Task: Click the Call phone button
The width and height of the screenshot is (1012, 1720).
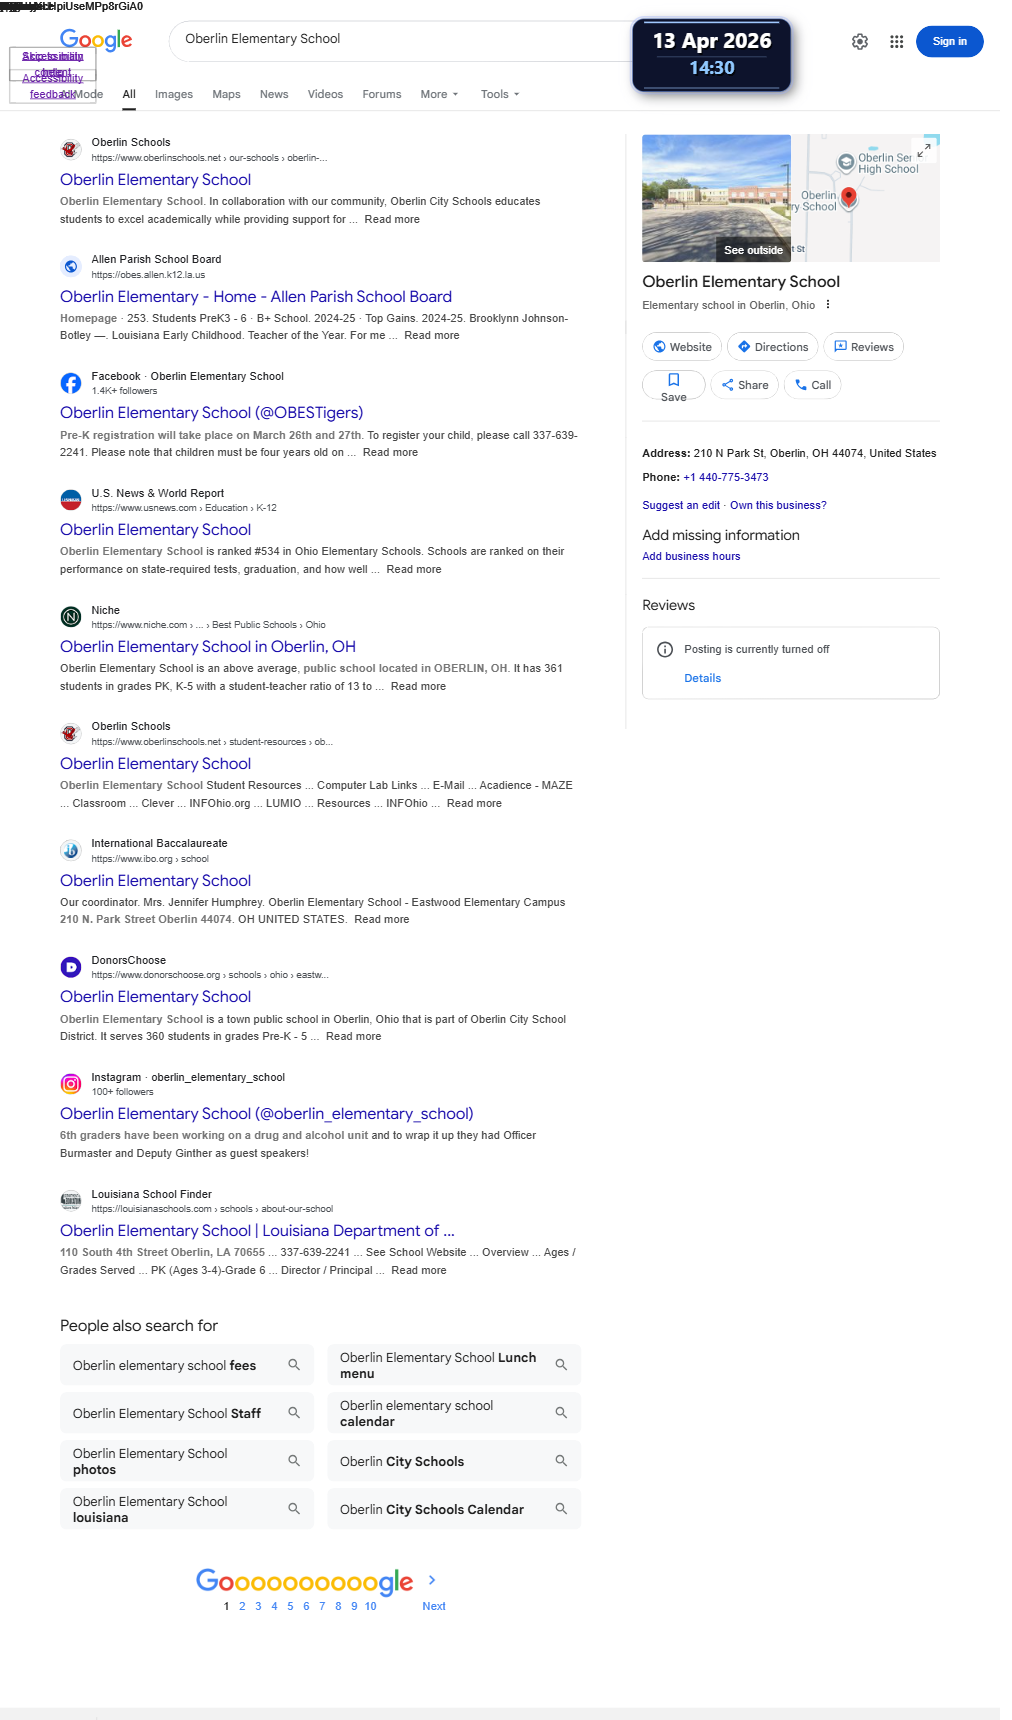Action: tap(813, 385)
